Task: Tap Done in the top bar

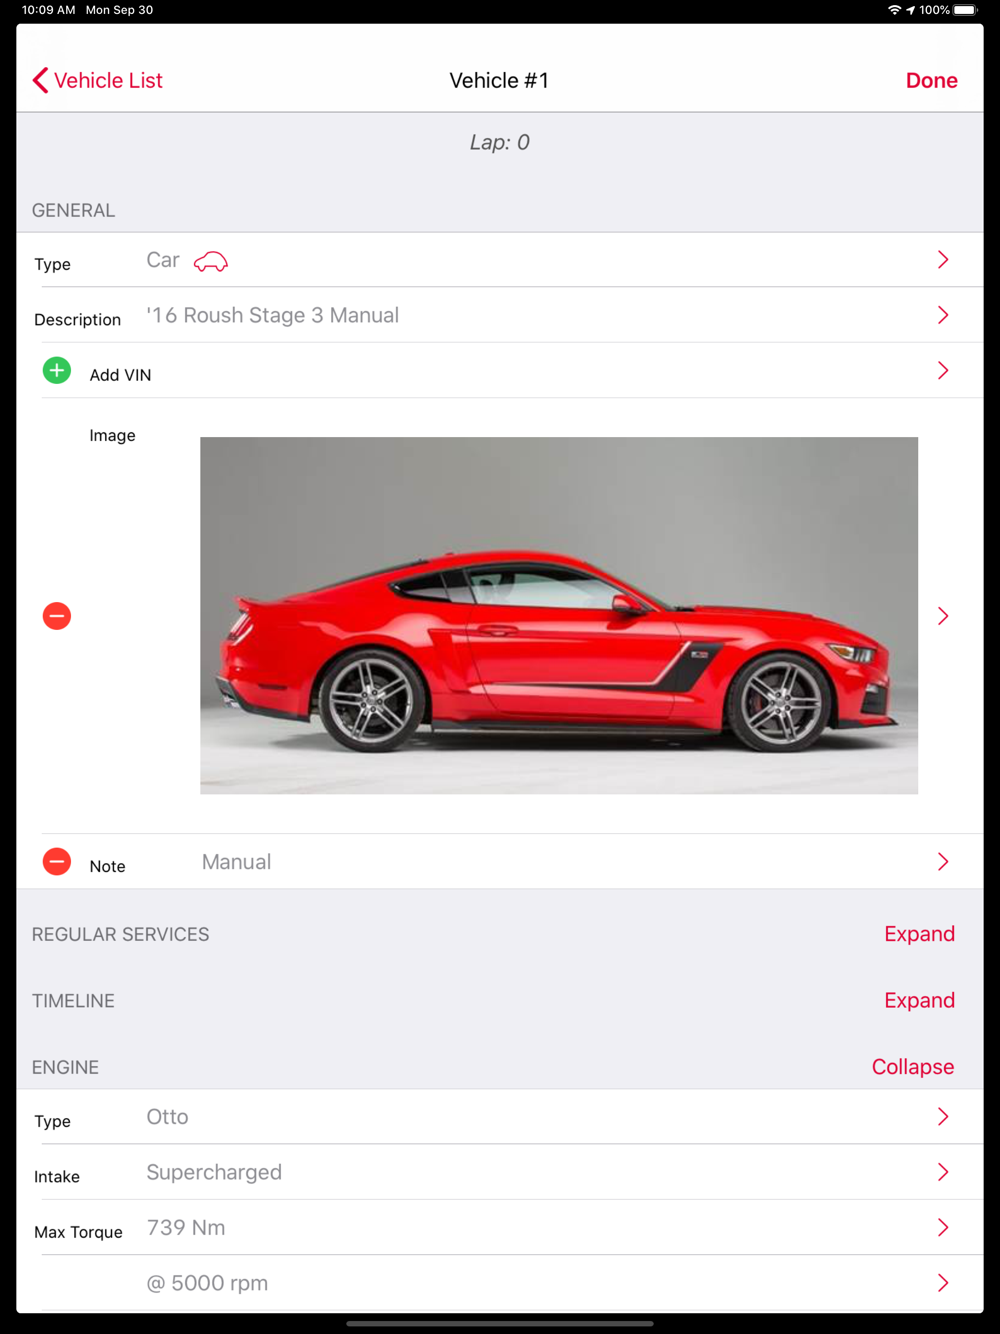Action: click(932, 80)
